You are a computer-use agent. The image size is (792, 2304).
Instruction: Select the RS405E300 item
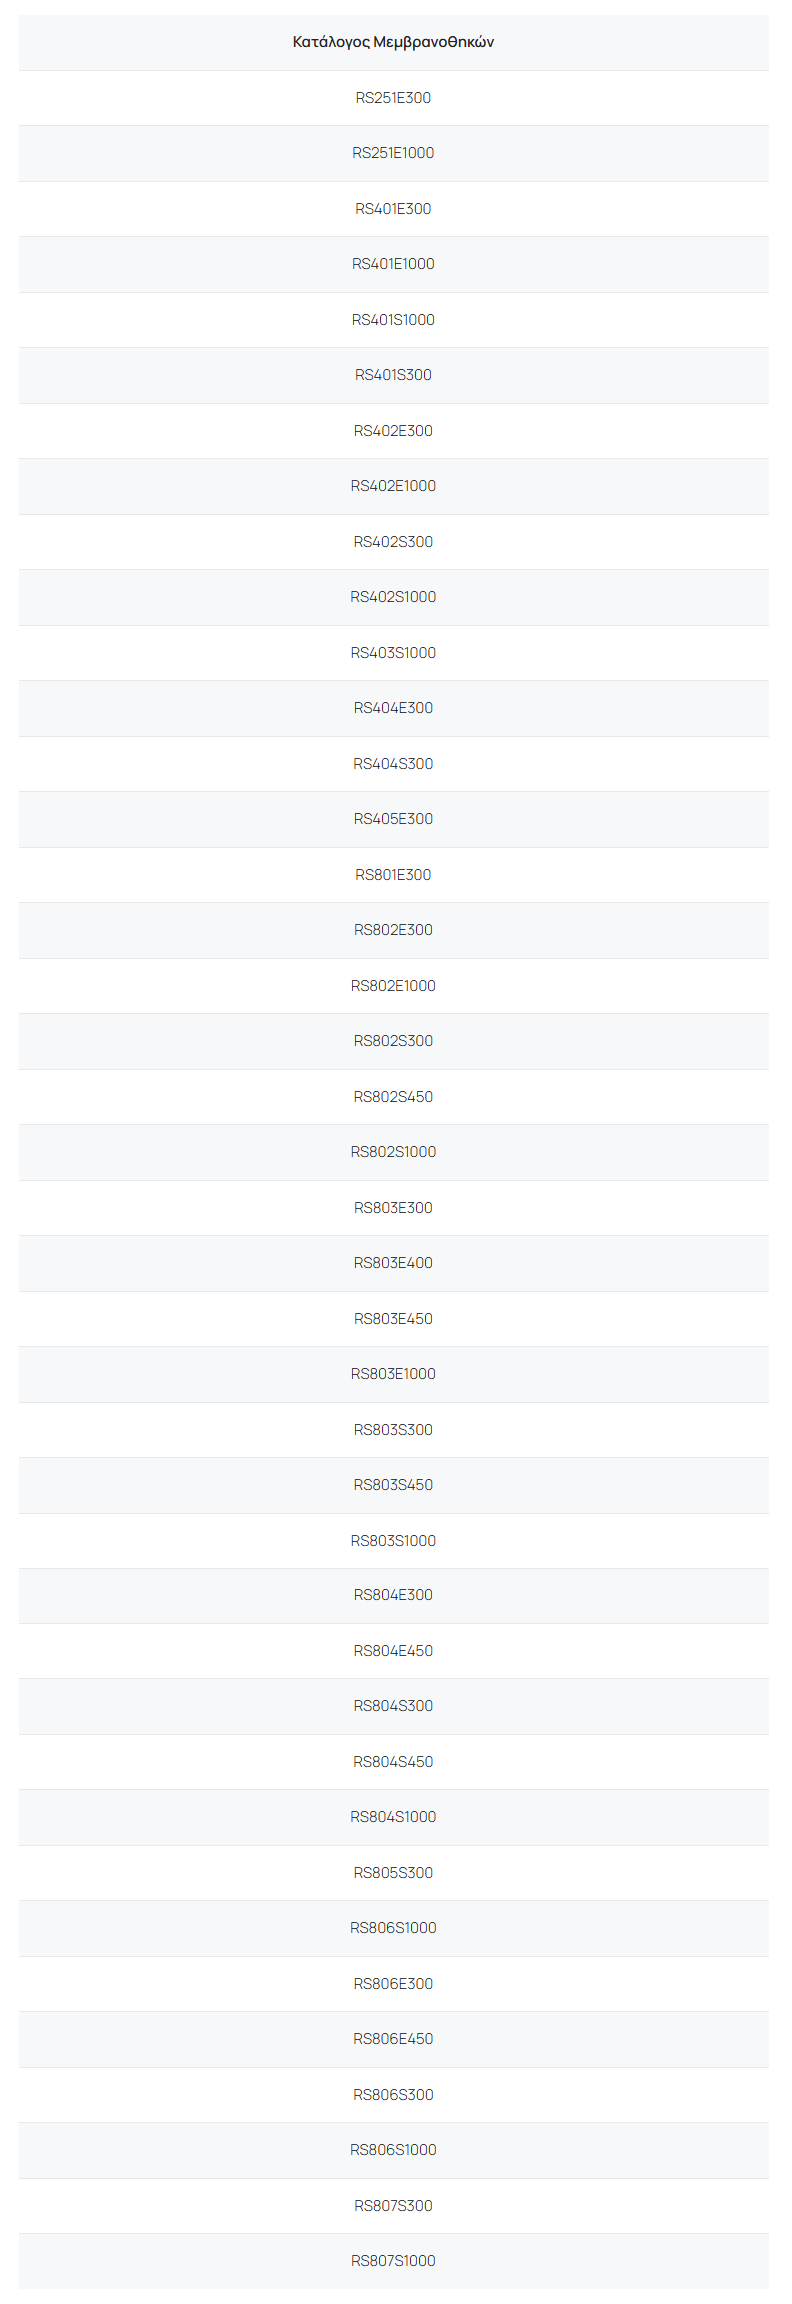pyautogui.click(x=393, y=819)
